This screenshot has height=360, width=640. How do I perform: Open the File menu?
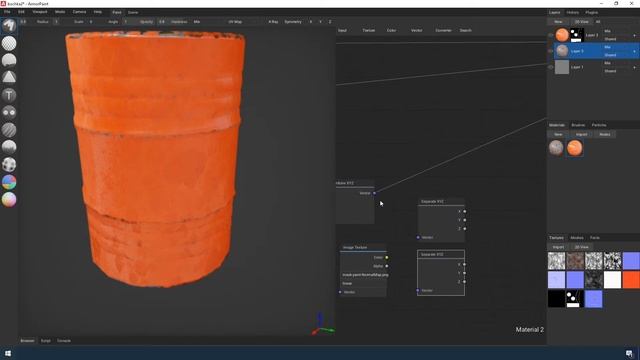7,12
